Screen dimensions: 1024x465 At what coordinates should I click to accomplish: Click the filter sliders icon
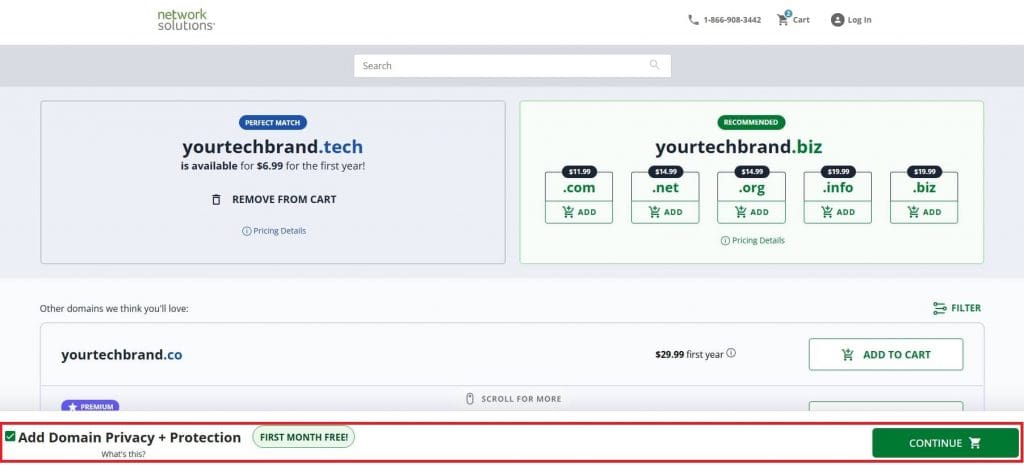coord(939,308)
